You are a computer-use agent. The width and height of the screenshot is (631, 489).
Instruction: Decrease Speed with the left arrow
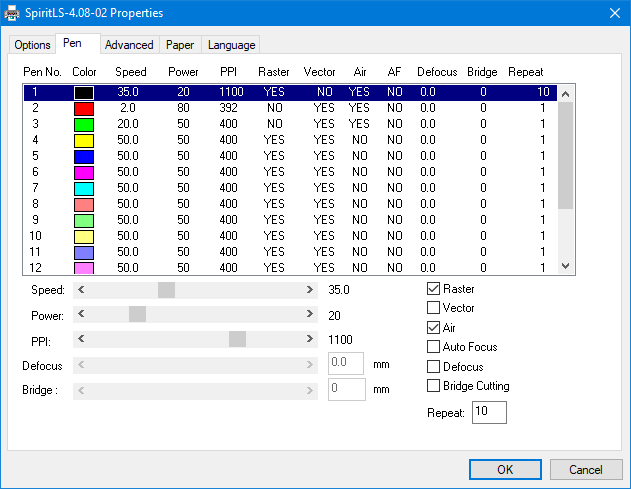point(81,290)
